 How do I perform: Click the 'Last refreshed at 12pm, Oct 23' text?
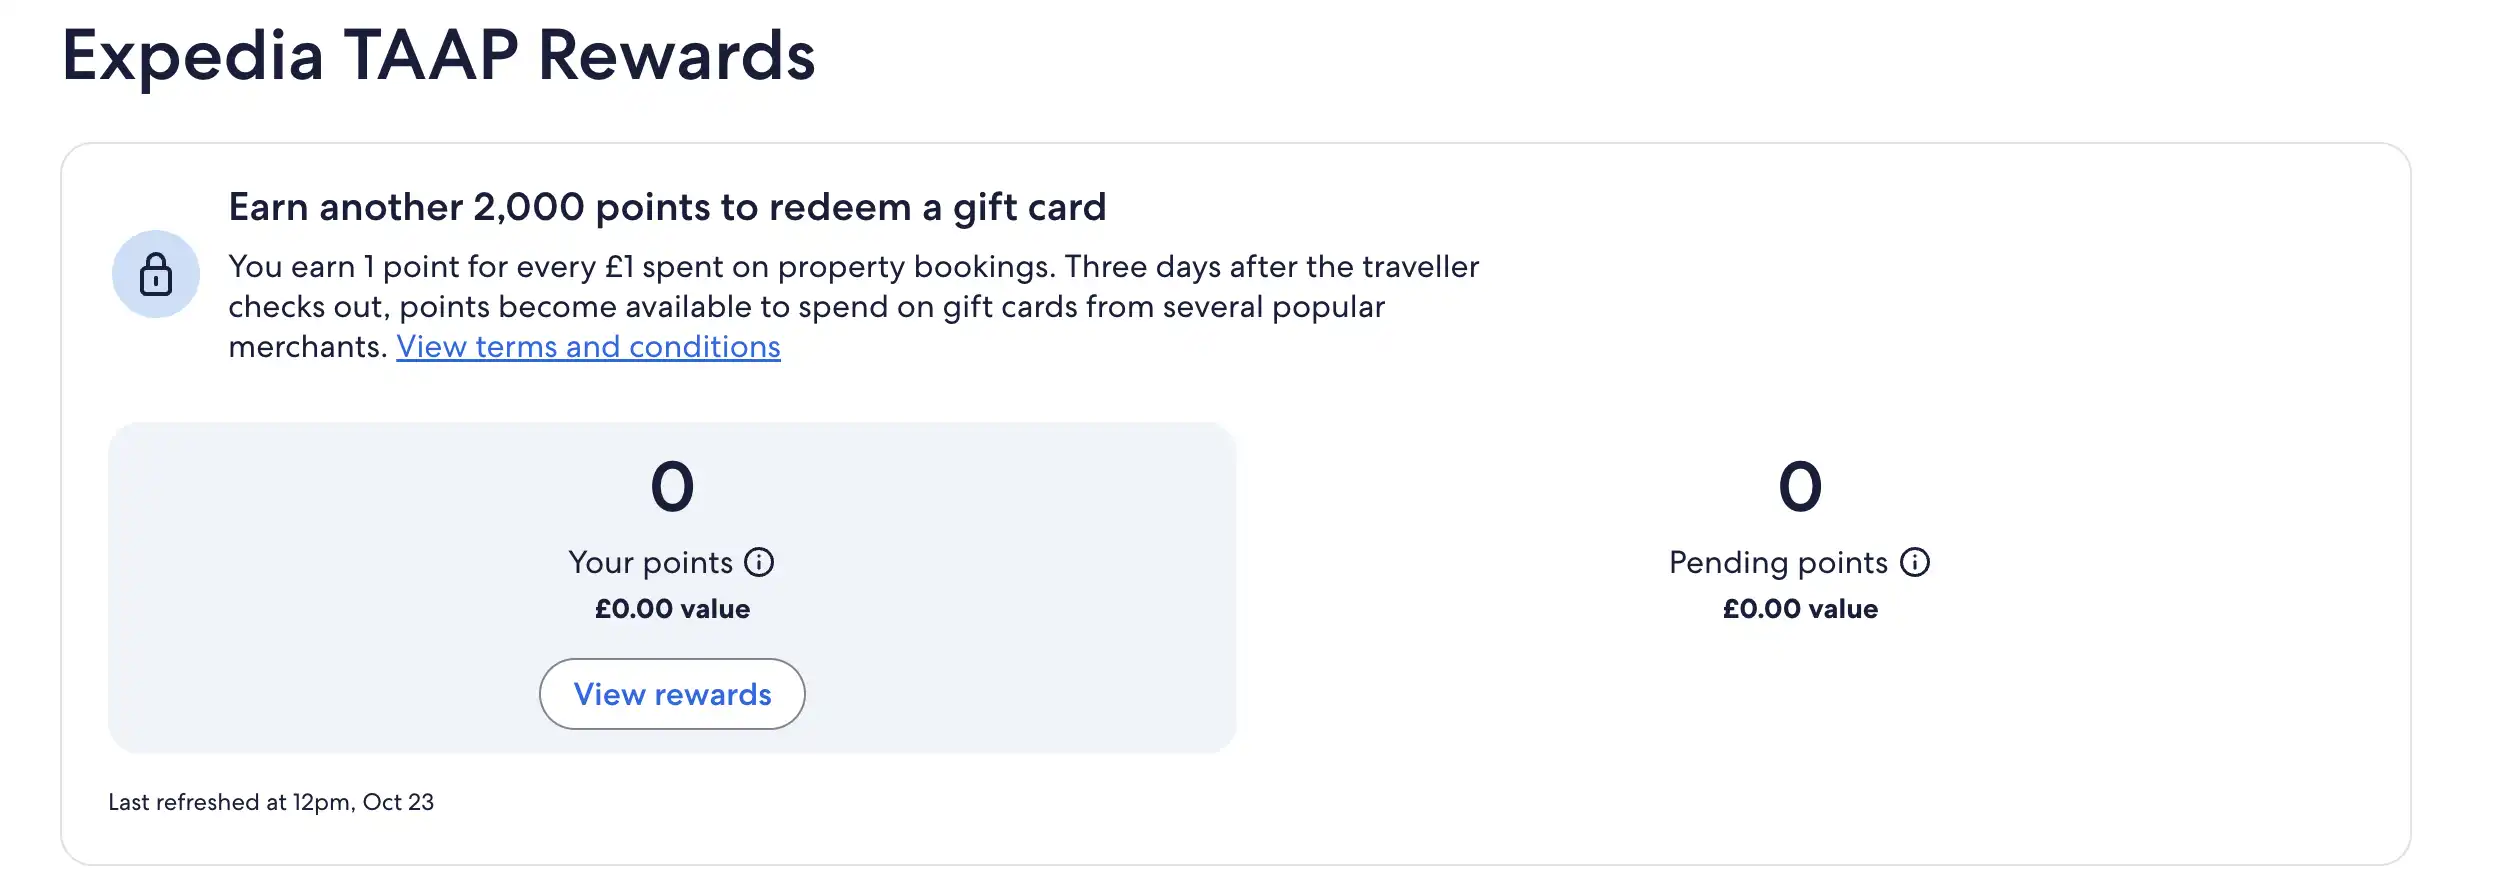point(271,802)
